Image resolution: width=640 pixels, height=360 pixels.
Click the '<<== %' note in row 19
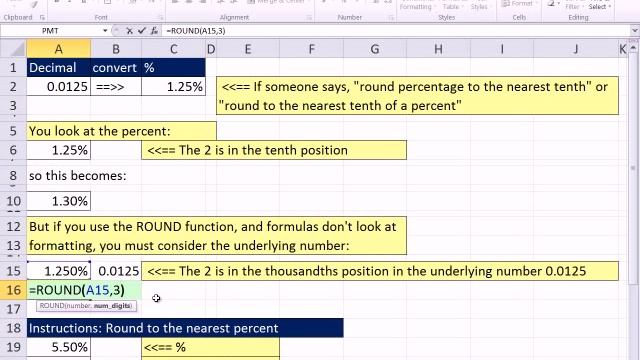[211, 347]
